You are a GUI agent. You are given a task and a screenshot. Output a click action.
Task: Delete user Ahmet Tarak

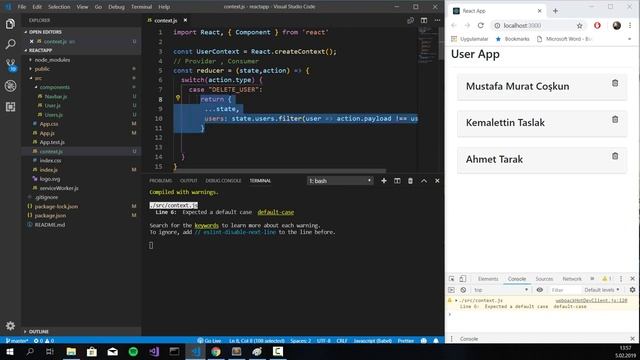click(615, 156)
